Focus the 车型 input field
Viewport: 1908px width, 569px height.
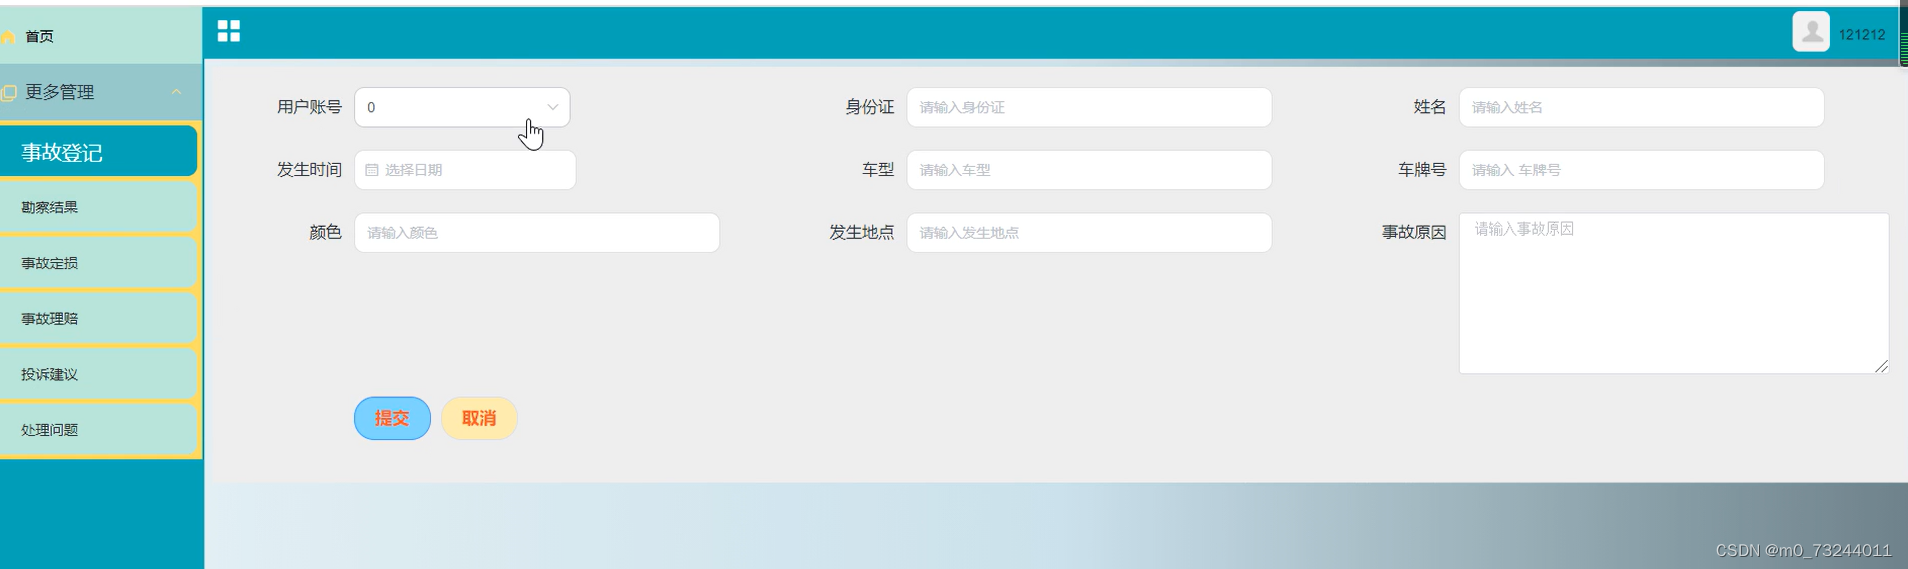1089,170
